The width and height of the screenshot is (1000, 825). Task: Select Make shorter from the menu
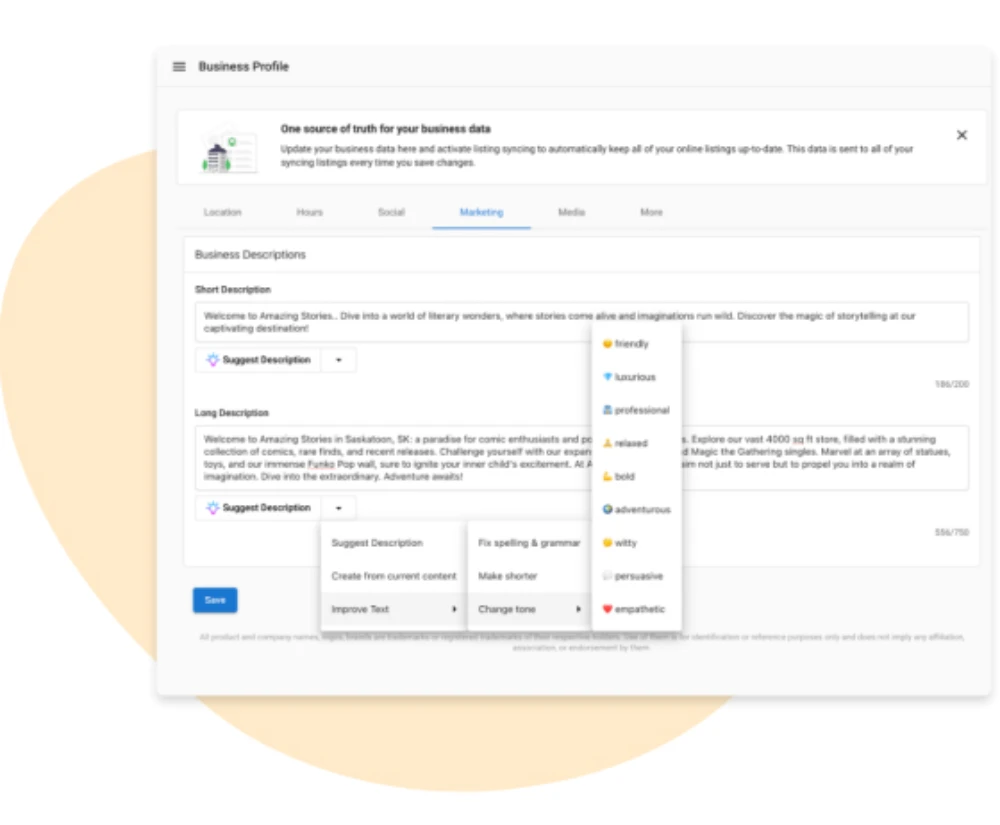click(x=508, y=576)
